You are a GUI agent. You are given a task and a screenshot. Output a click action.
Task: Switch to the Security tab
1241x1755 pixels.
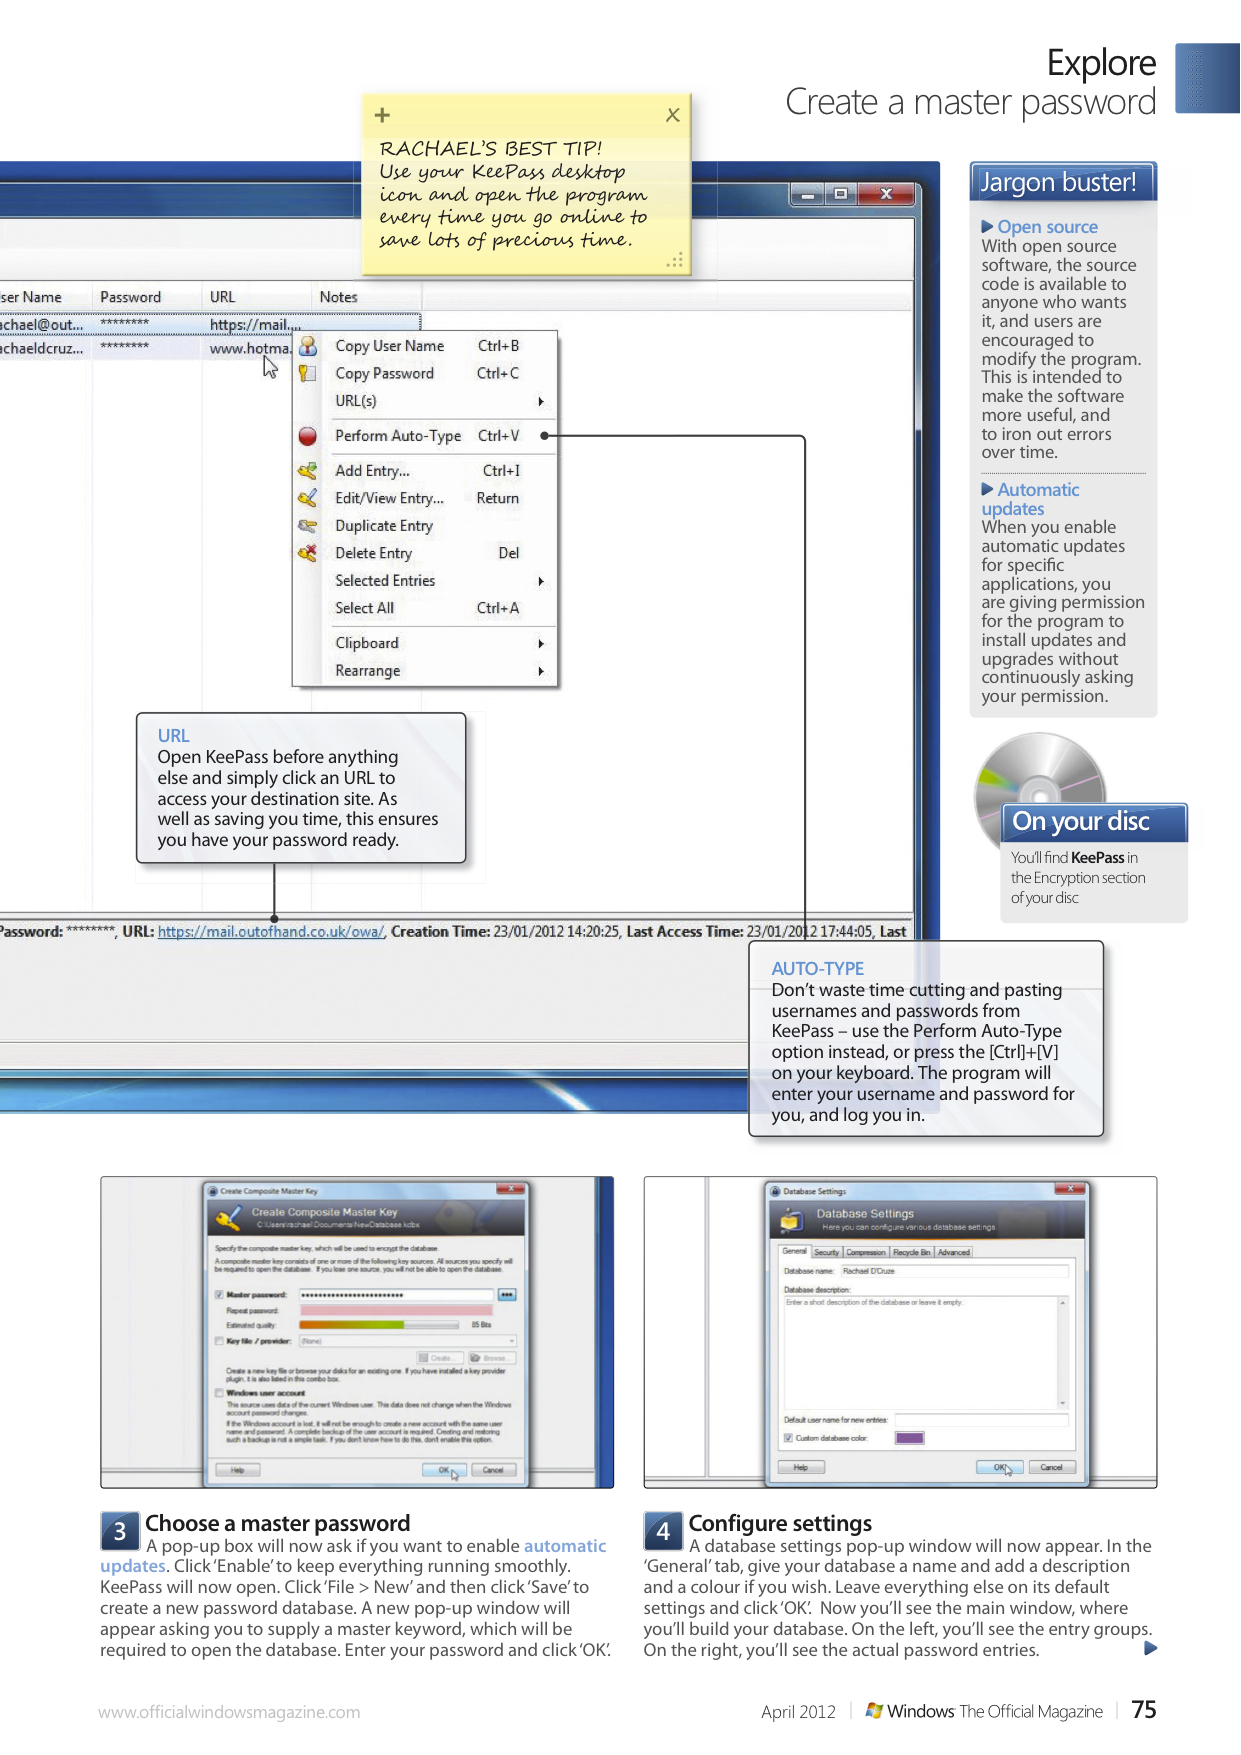826,1252
